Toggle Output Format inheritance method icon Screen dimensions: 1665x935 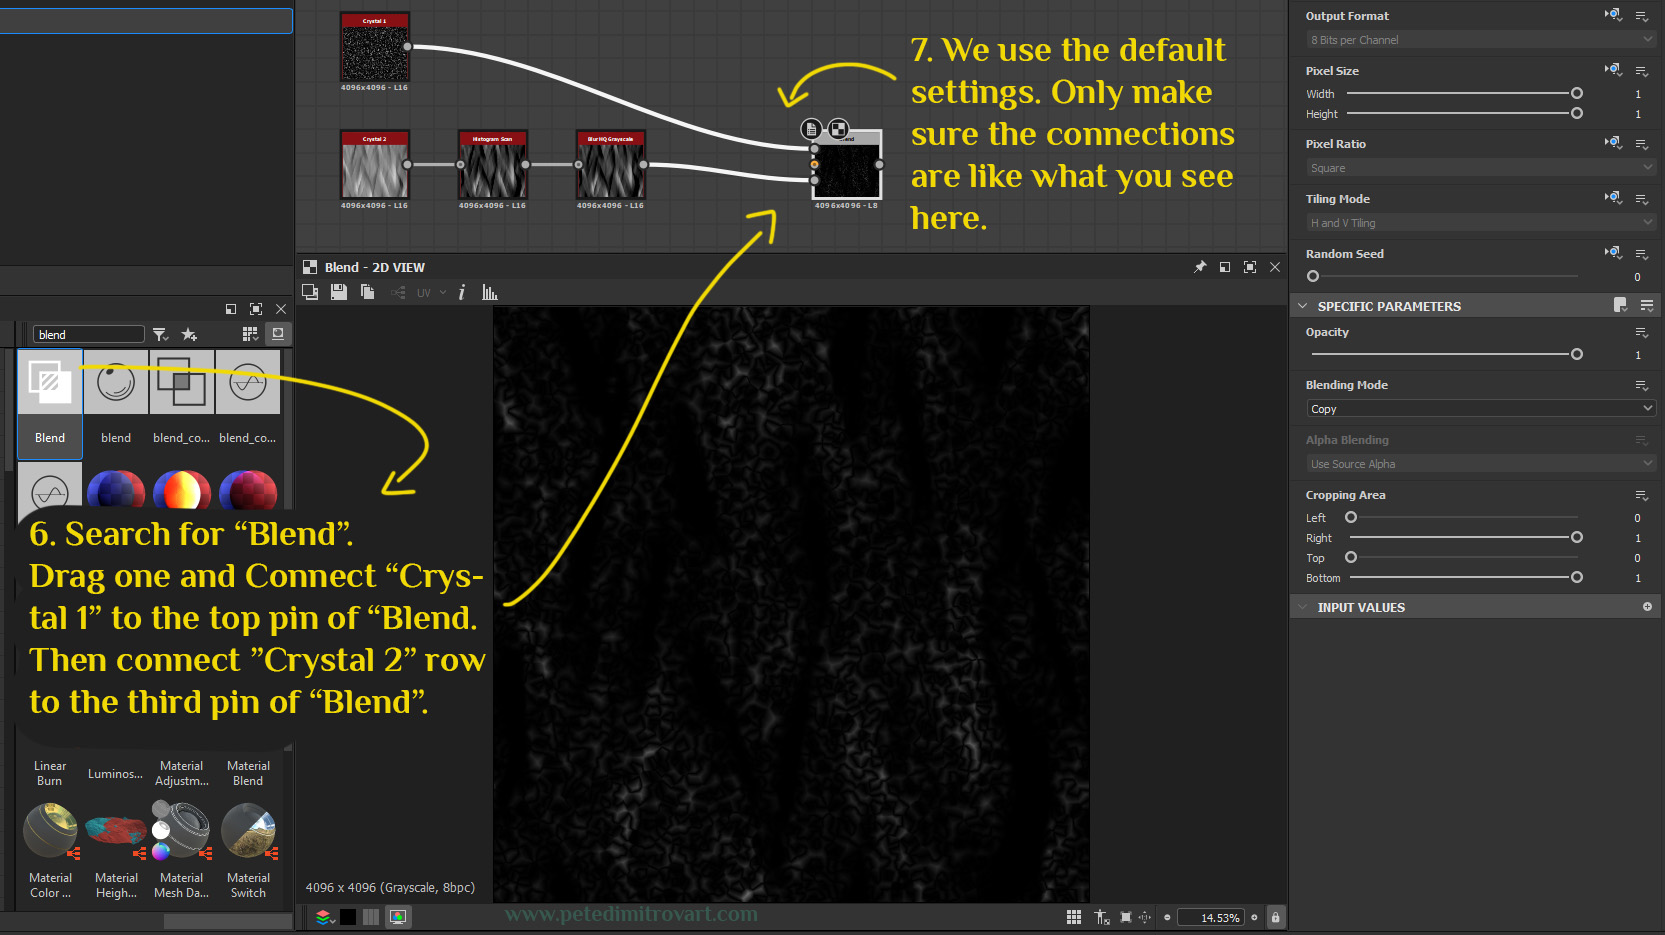(1613, 15)
